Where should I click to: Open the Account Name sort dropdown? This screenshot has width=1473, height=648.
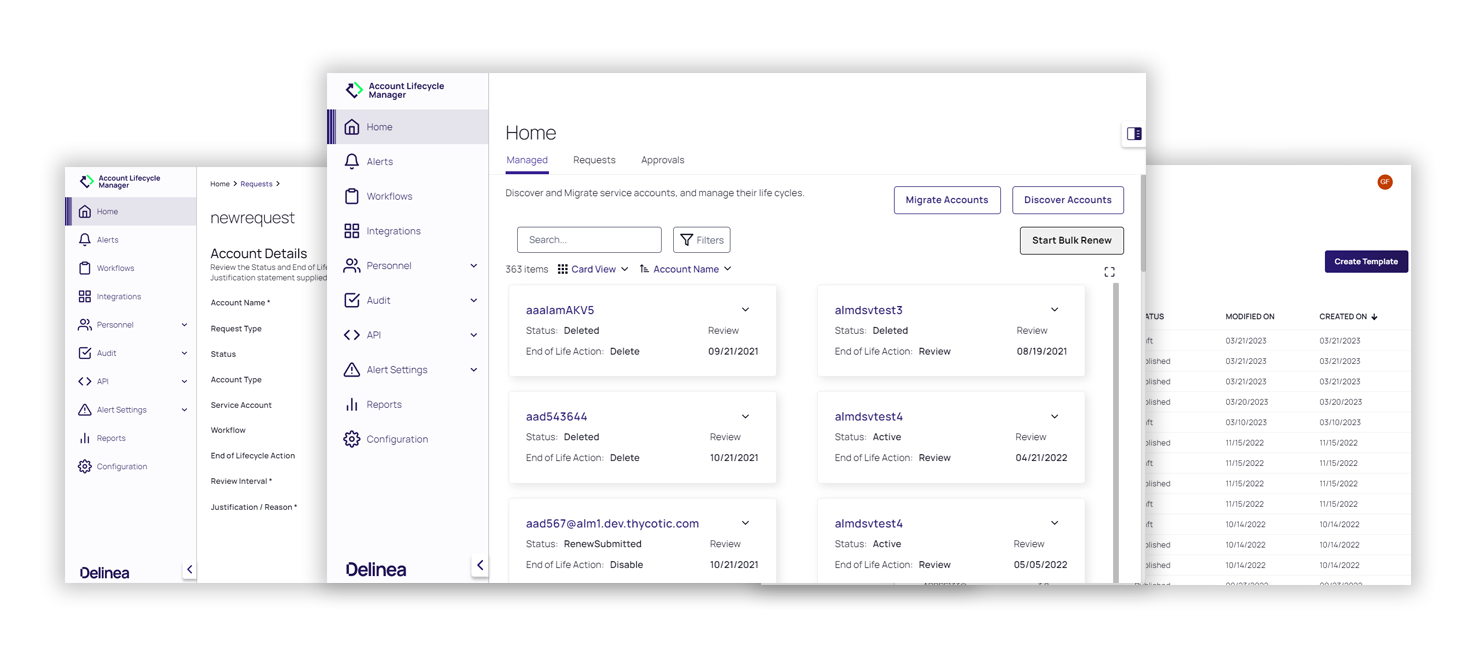tap(686, 269)
